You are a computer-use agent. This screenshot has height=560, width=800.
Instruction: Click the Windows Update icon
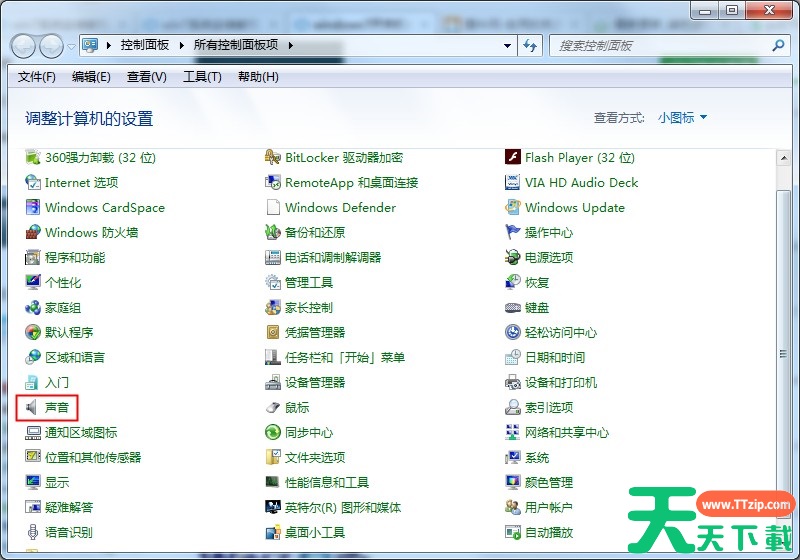pyautogui.click(x=513, y=208)
